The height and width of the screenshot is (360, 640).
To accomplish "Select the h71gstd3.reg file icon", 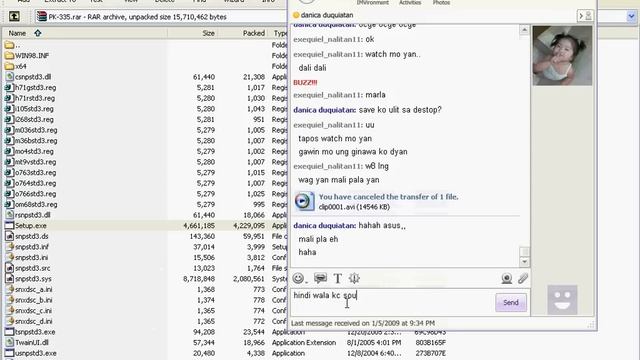I will pyautogui.click(x=9, y=87).
